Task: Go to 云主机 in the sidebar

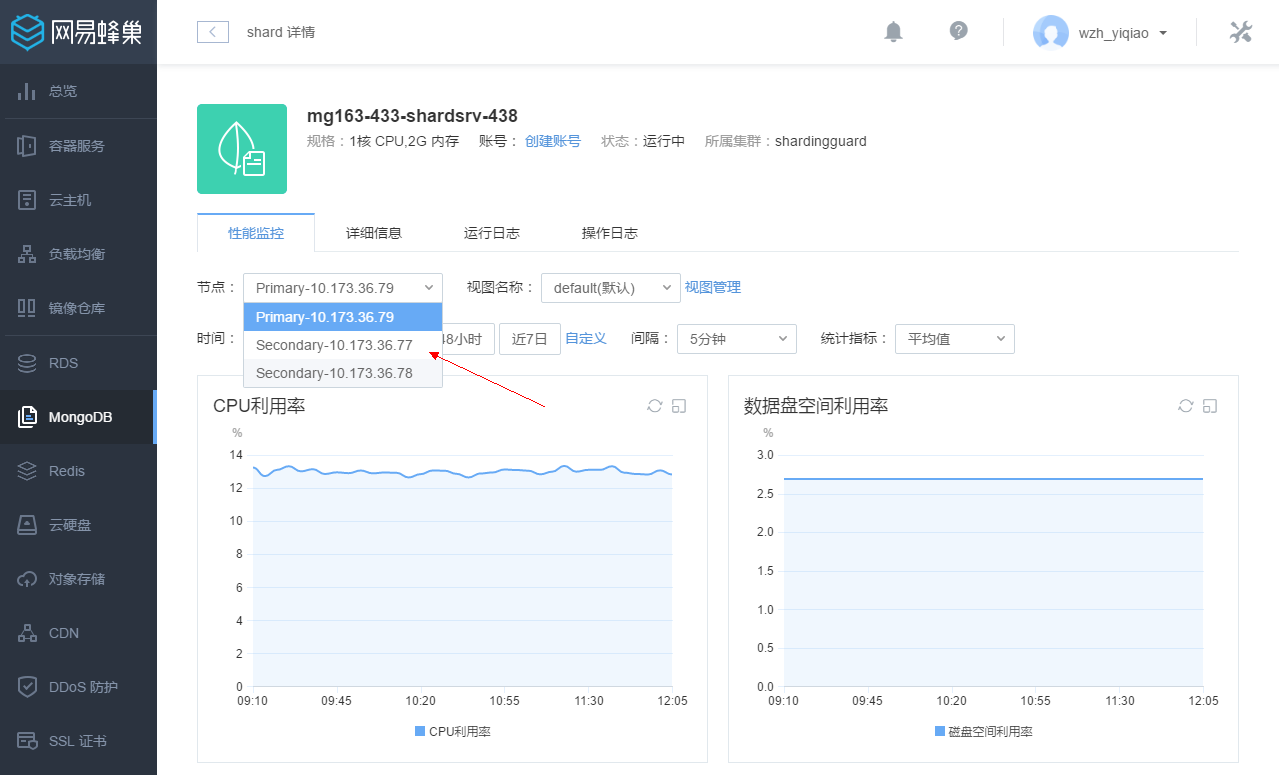Action: (x=78, y=200)
